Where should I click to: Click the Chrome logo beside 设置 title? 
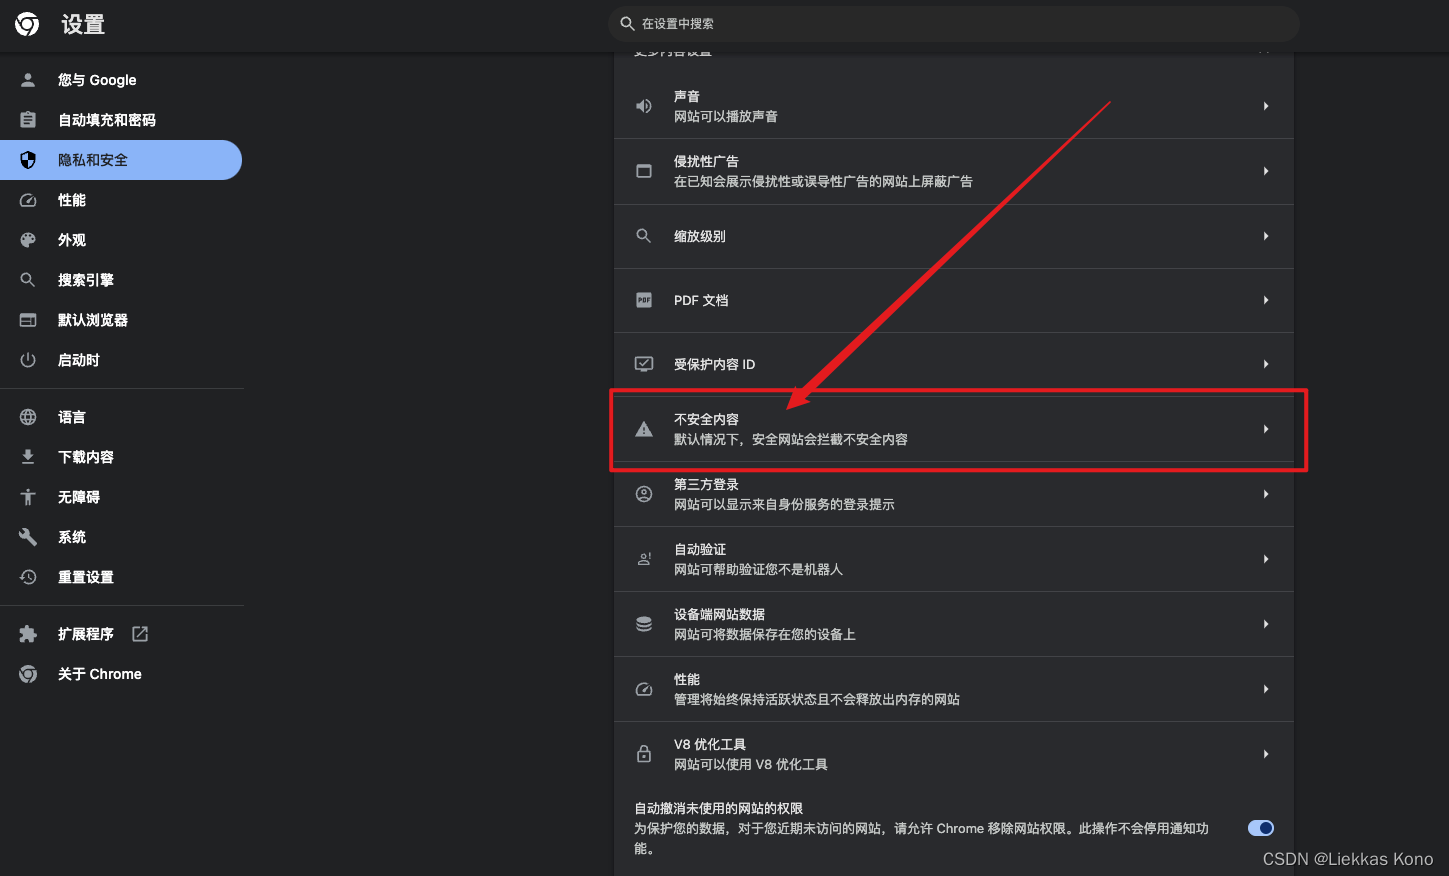(27, 24)
